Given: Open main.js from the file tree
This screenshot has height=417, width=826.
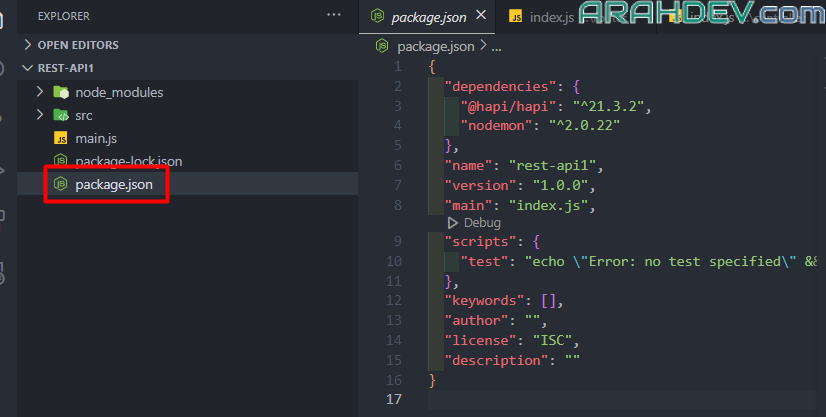Looking at the screenshot, I should tap(97, 138).
